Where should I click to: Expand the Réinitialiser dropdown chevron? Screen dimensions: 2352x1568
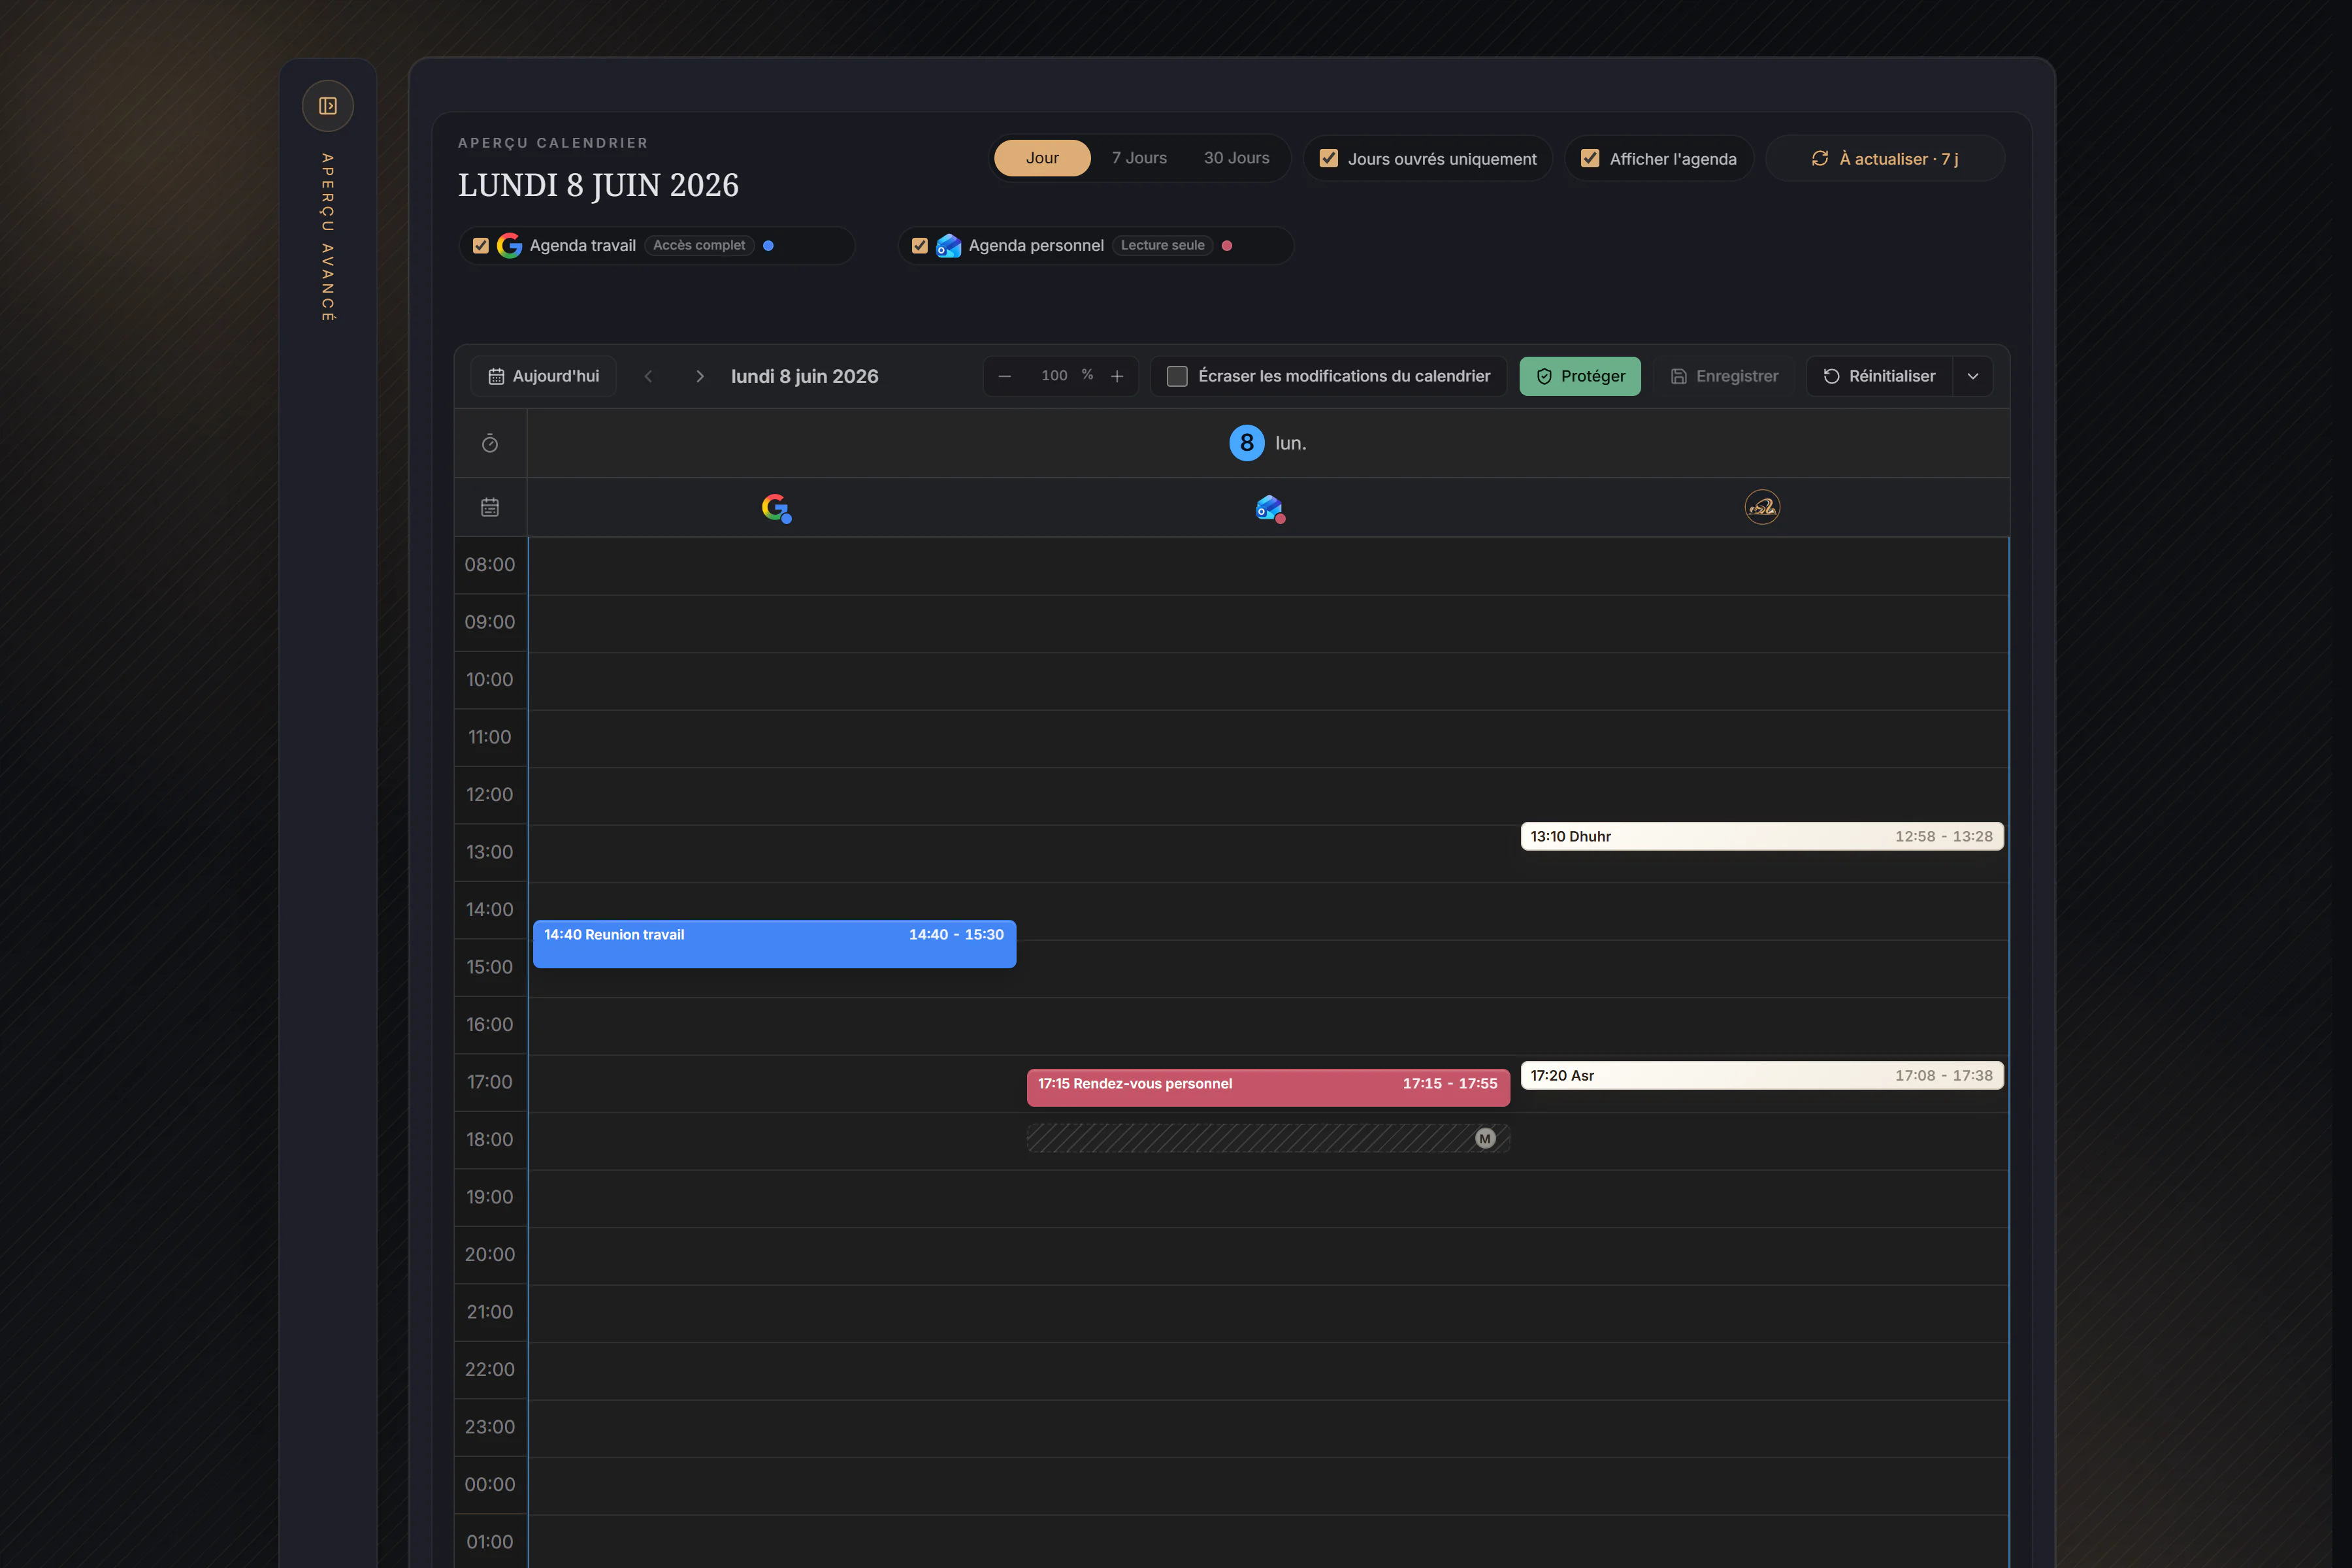tap(1973, 376)
